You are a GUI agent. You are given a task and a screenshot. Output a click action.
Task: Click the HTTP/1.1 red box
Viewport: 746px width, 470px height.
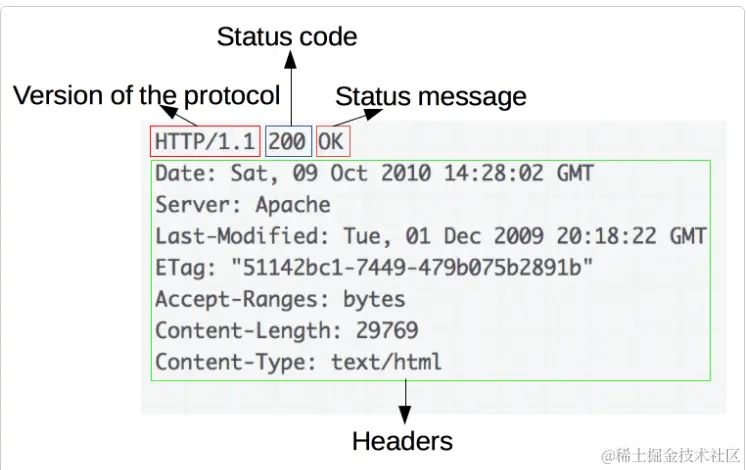coord(206,141)
